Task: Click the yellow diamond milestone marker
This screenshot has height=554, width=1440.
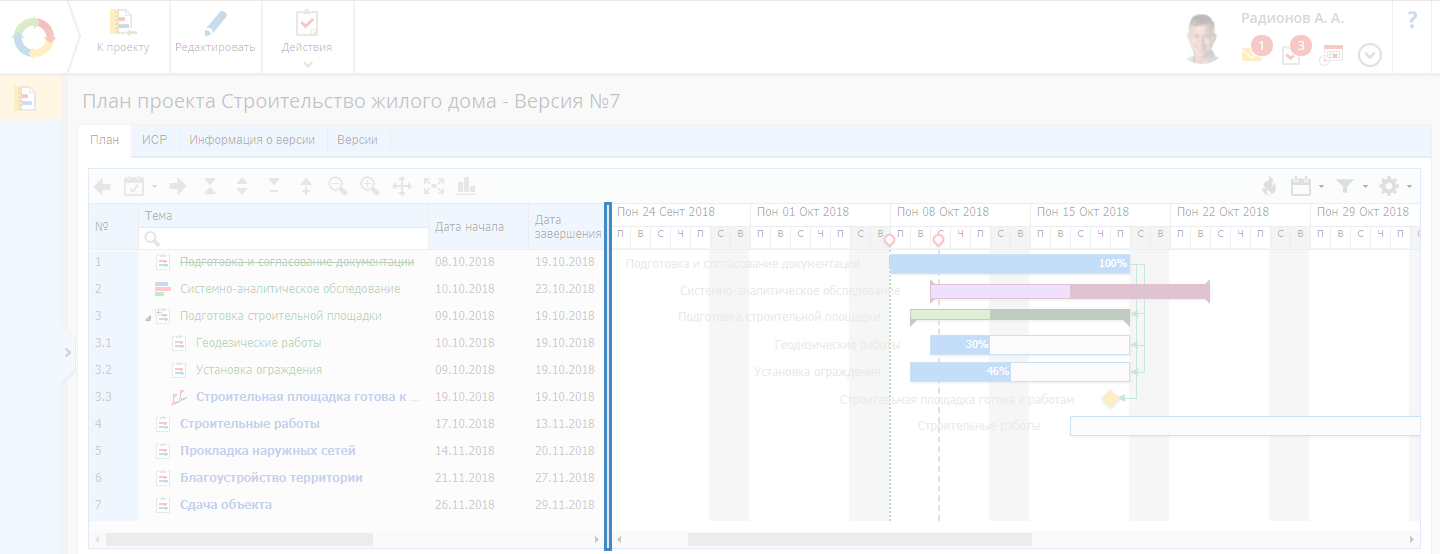Action: tap(1110, 399)
